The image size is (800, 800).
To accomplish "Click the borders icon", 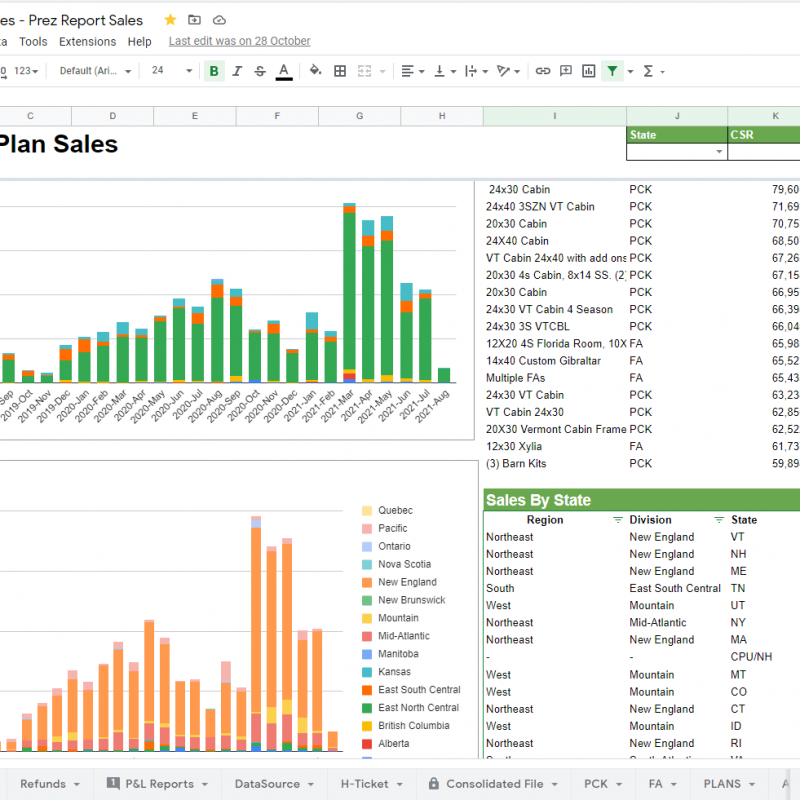I will [340, 71].
